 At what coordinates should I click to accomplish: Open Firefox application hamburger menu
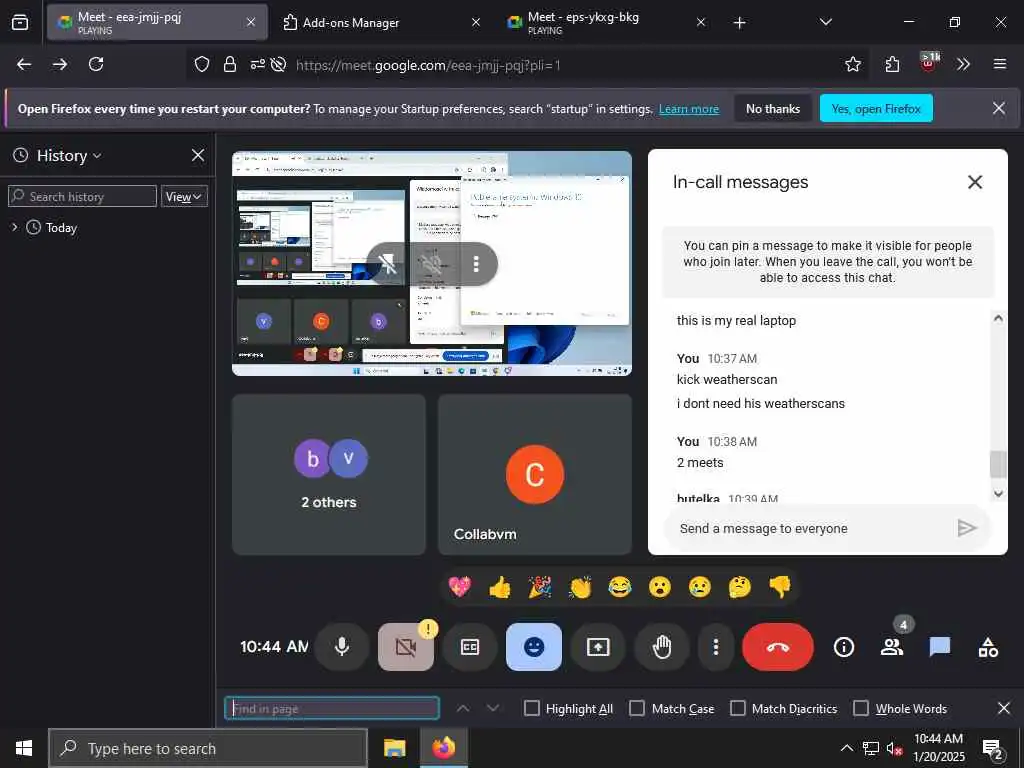[x=1000, y=64]
